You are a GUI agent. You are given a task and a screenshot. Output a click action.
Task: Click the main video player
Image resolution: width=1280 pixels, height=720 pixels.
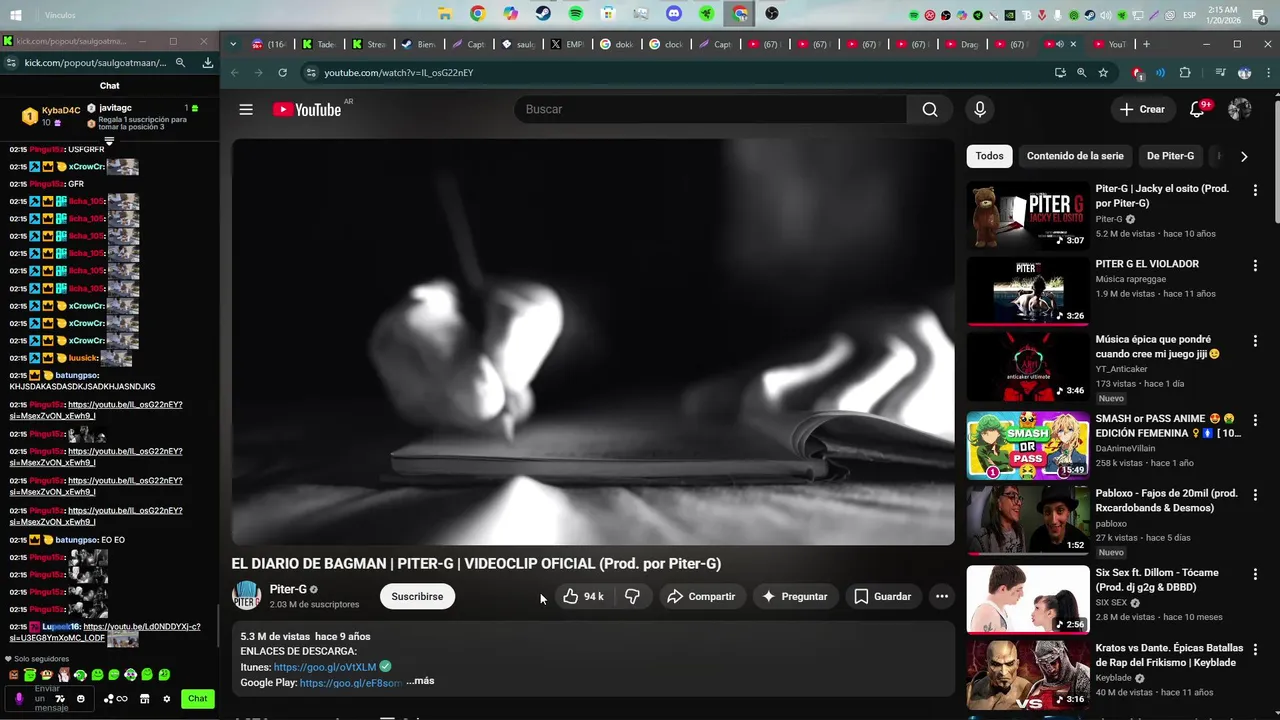tap(593, 342)
